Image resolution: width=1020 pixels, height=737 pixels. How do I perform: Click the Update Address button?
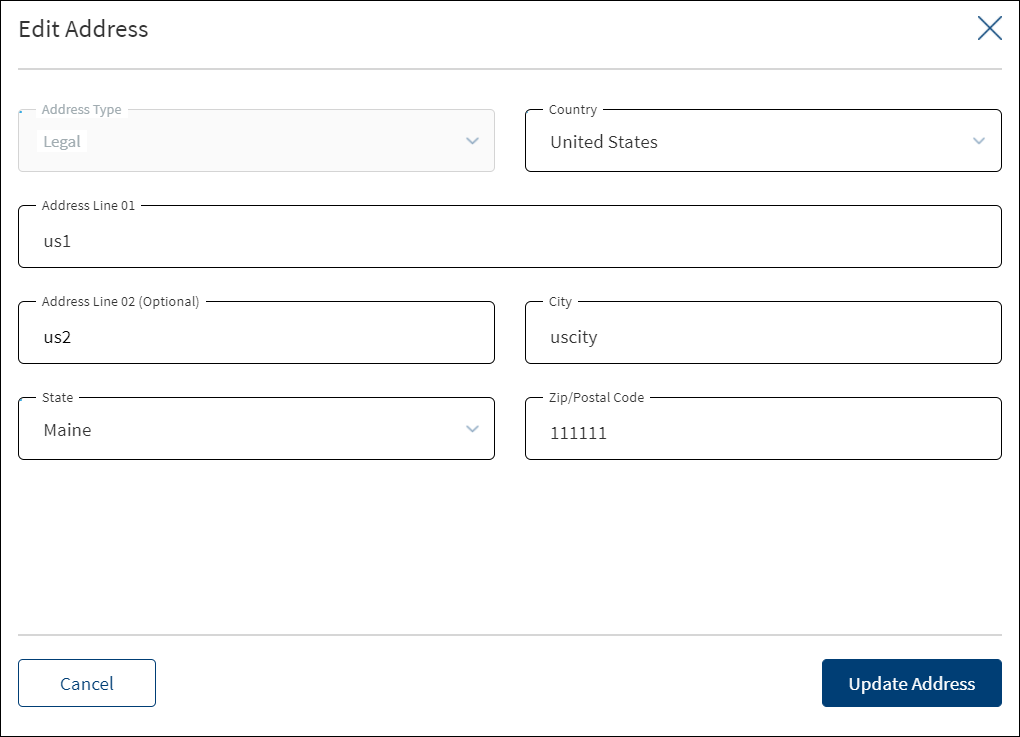[911, 683]
